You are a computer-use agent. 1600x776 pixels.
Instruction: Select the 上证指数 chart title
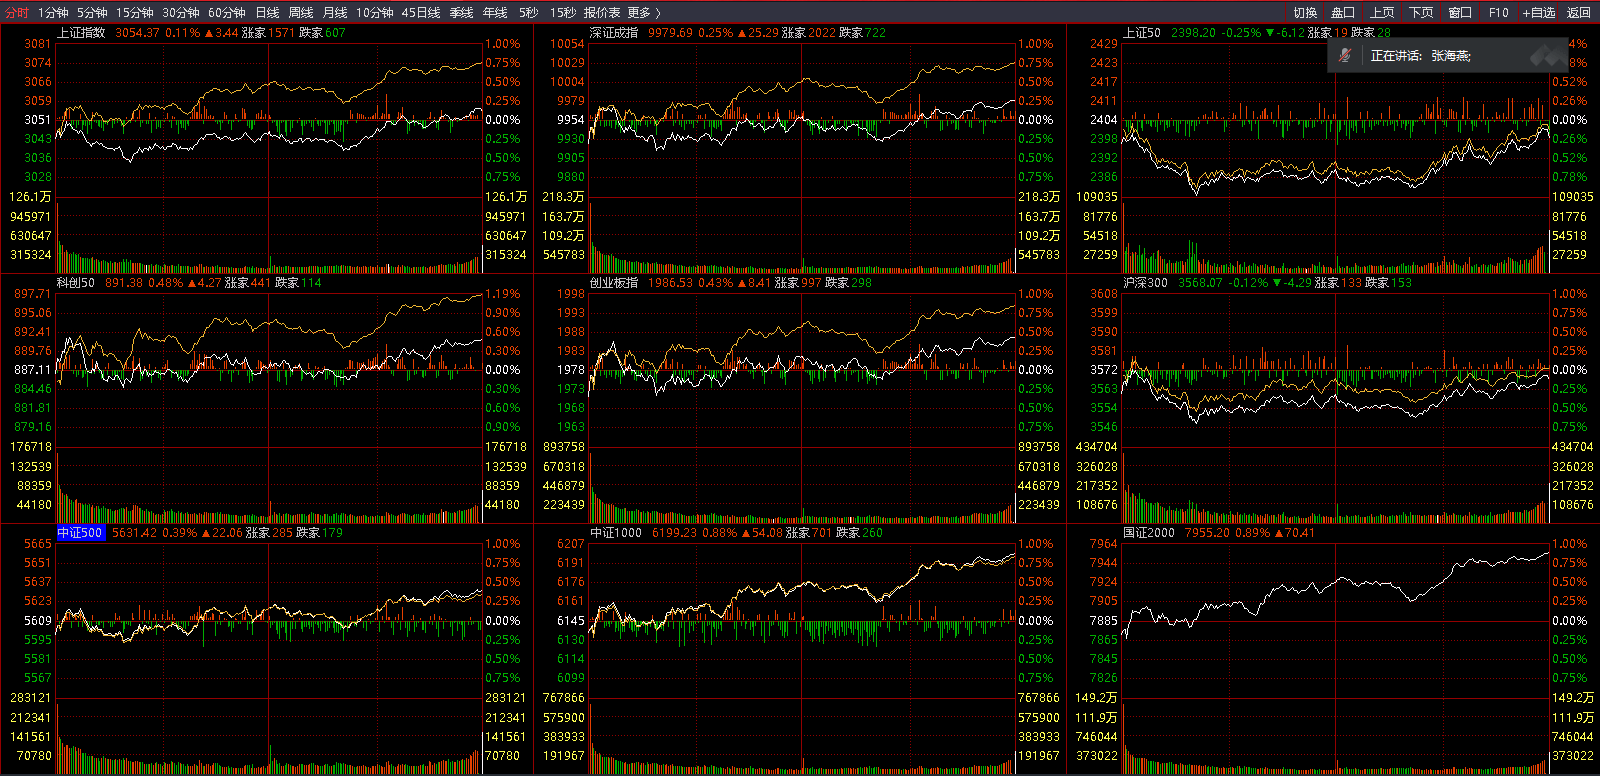(81, 32)
